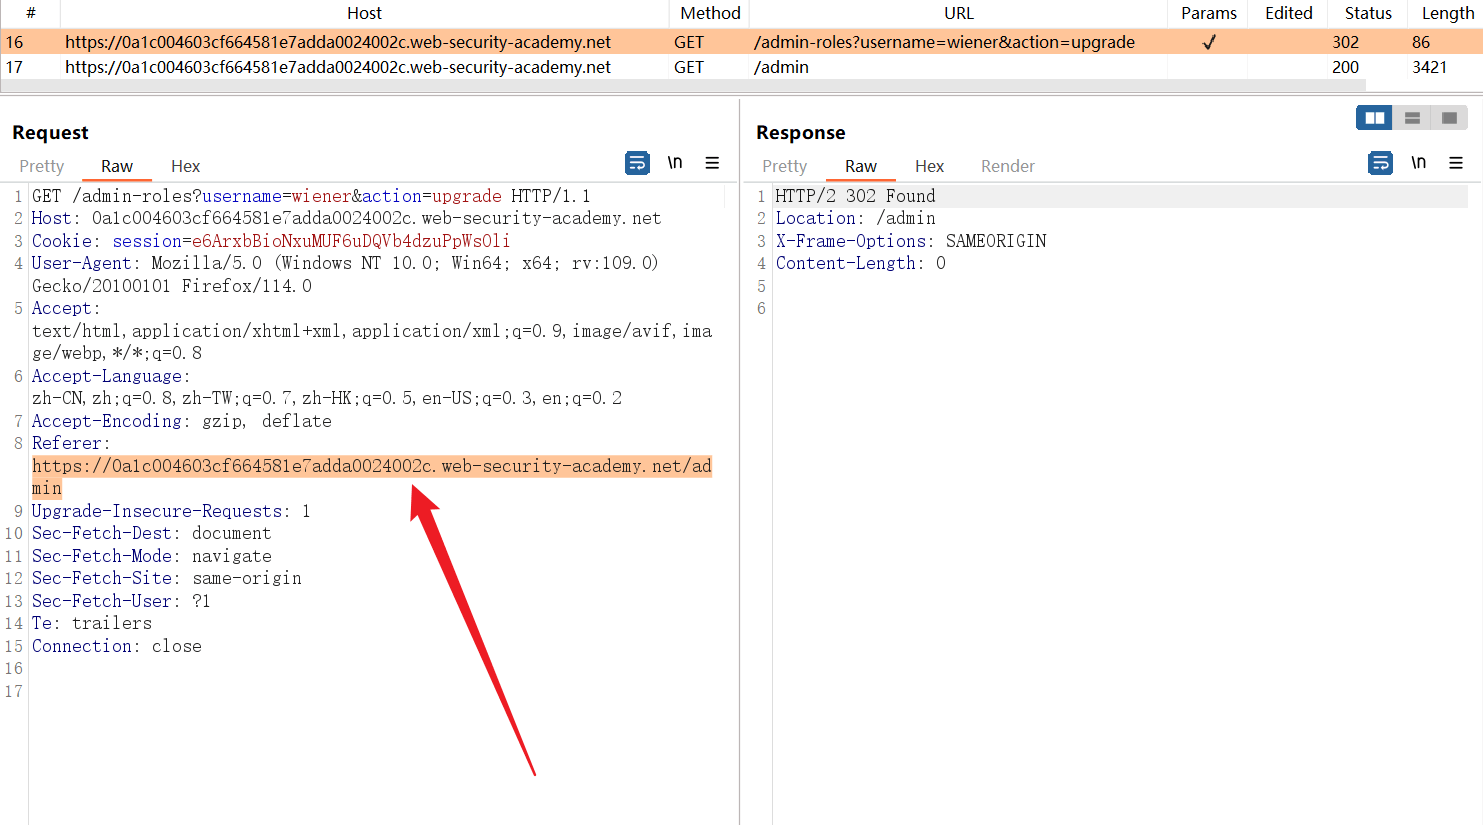This screenshot has width=1483, height=825.
Task: Sort history by the # column
Action: tap(31, 13)
